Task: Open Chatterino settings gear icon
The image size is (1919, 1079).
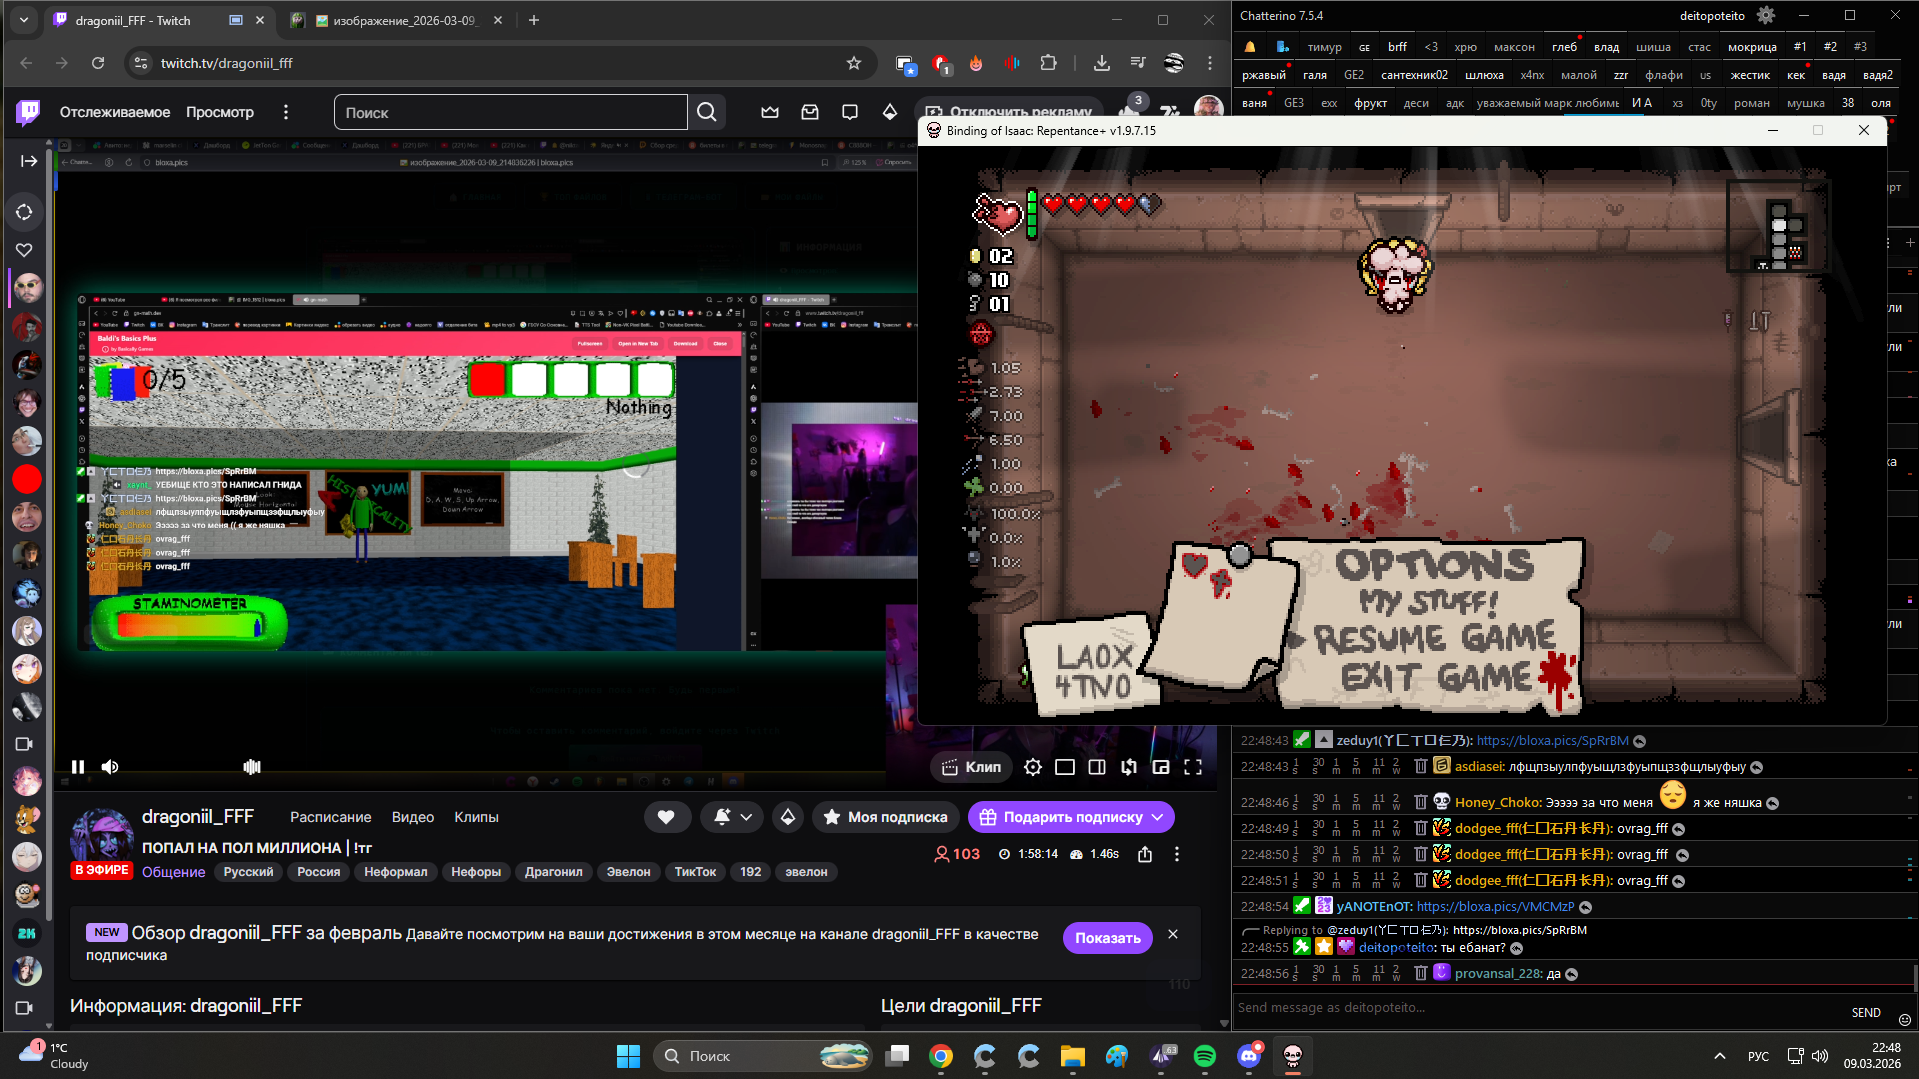Action: tap(1766, 16)
